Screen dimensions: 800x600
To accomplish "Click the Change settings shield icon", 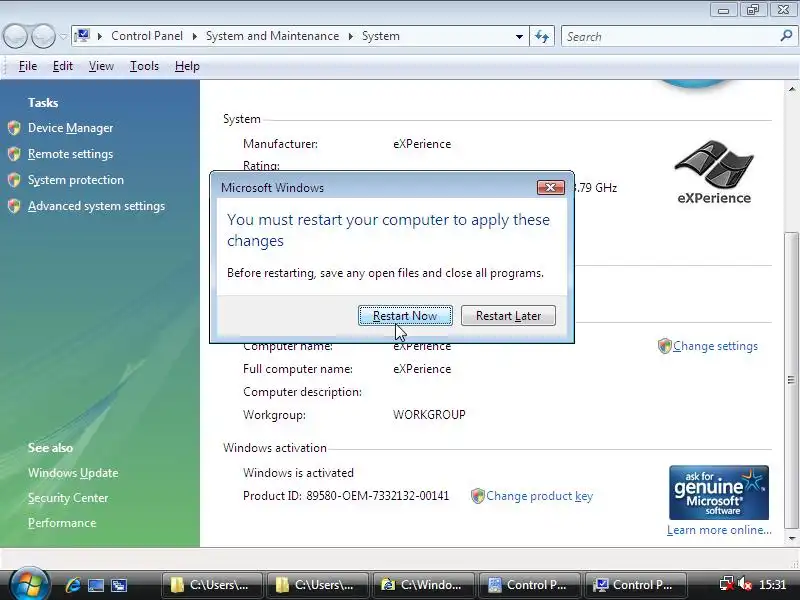I will click(x=664, y=346).
